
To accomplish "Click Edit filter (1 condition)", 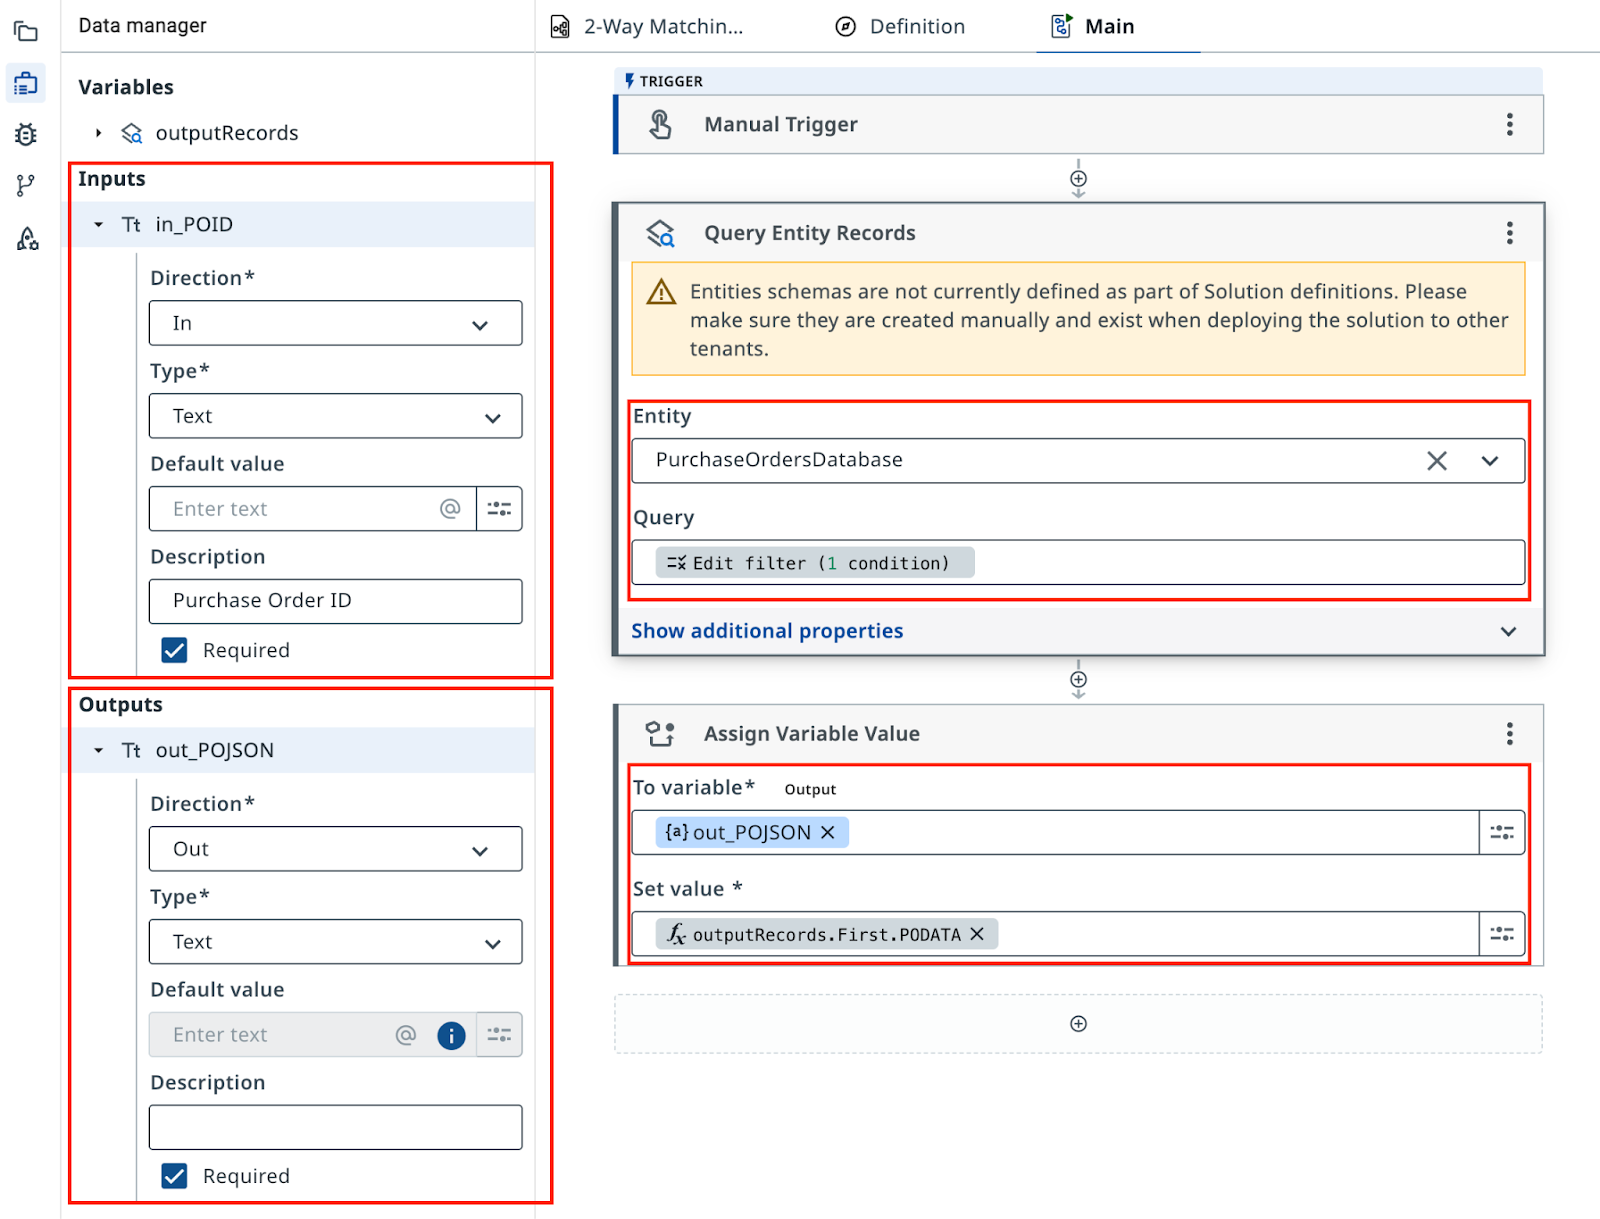I will click(x=815, y=563).
